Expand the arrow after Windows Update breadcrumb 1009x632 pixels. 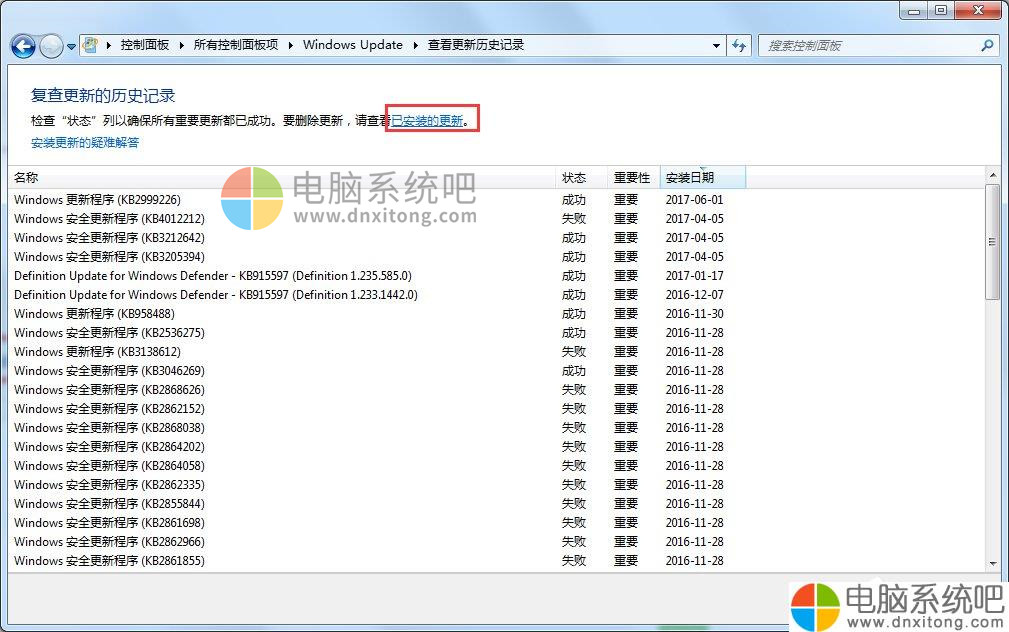point(415,45)
